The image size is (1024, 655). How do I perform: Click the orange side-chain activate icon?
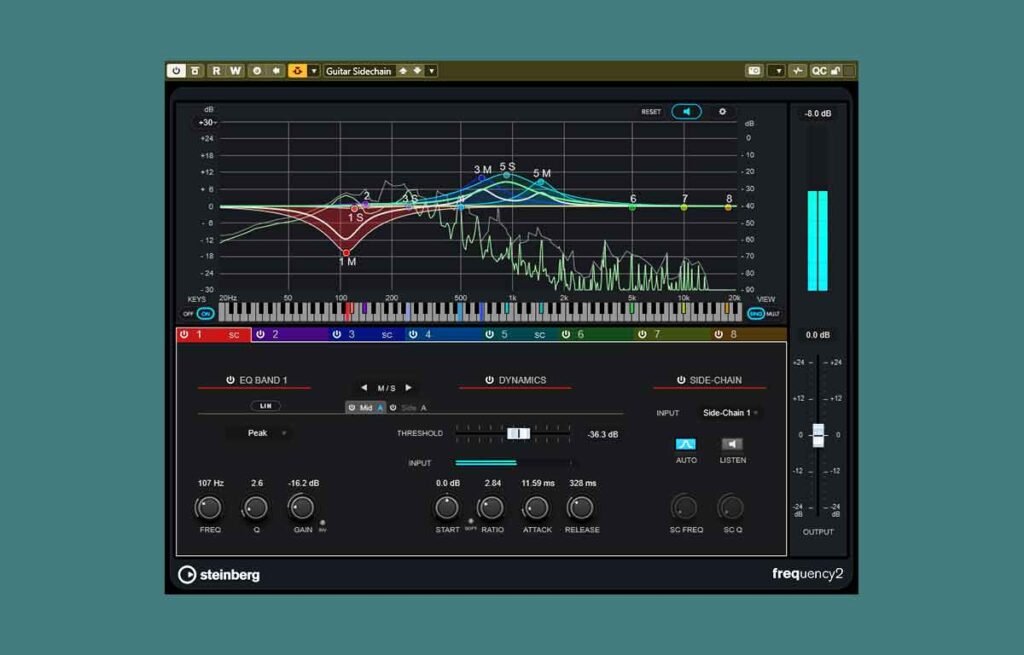[x=297, y=71]
